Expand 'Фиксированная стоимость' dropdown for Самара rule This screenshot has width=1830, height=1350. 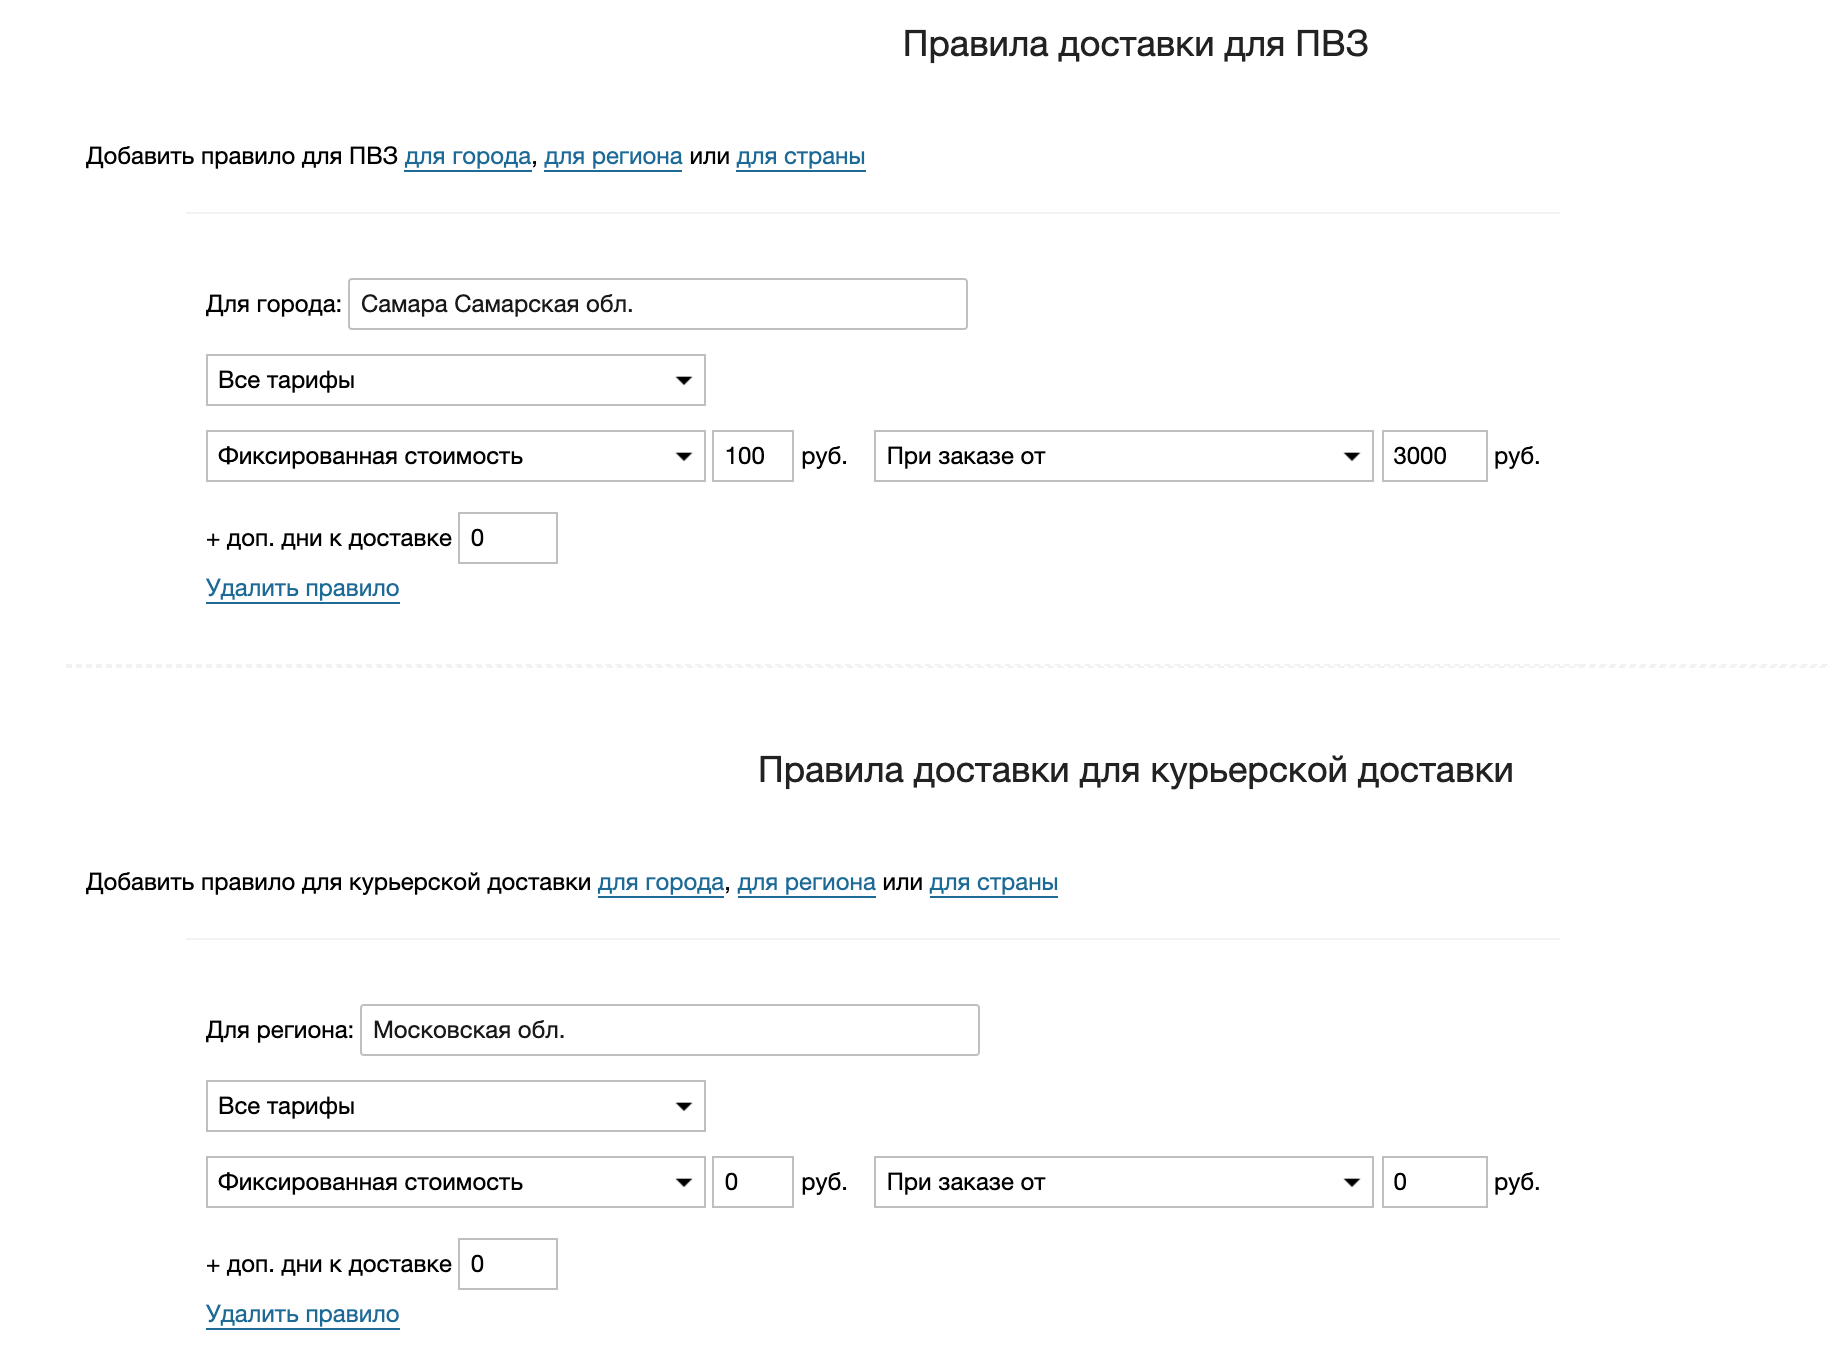[455, 456]
